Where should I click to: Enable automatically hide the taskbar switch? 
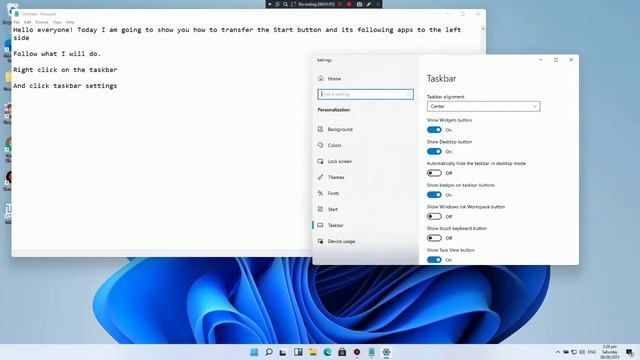(434, 173)
